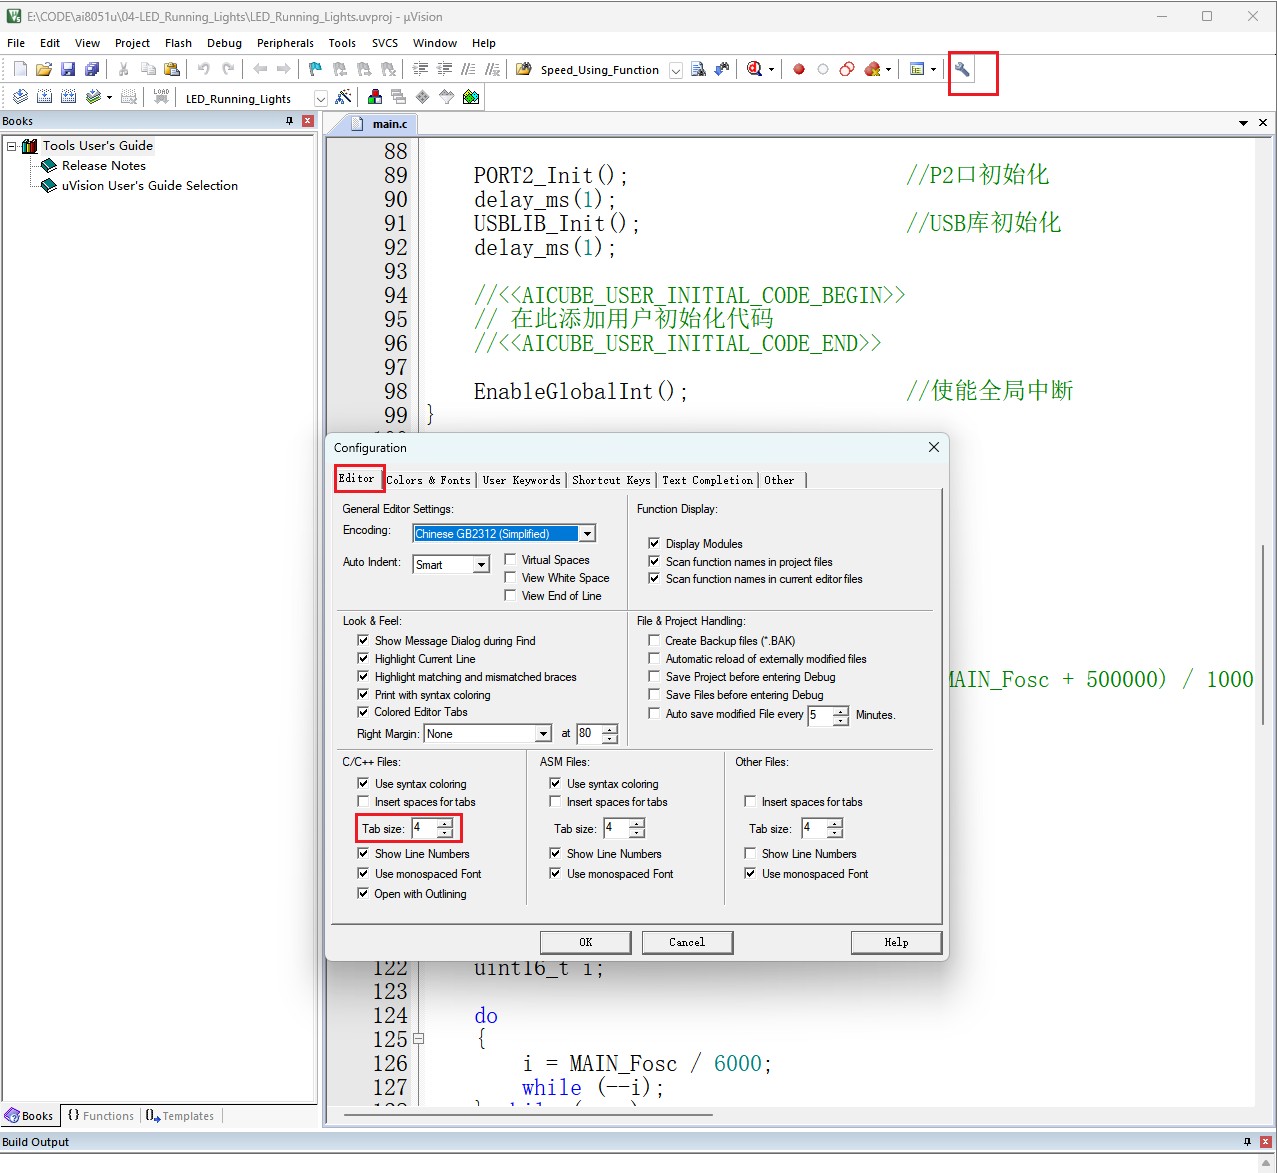Screen dimensions: 1277x1173
Task: Click the Open file folder icon
Action: pos(44,69)
